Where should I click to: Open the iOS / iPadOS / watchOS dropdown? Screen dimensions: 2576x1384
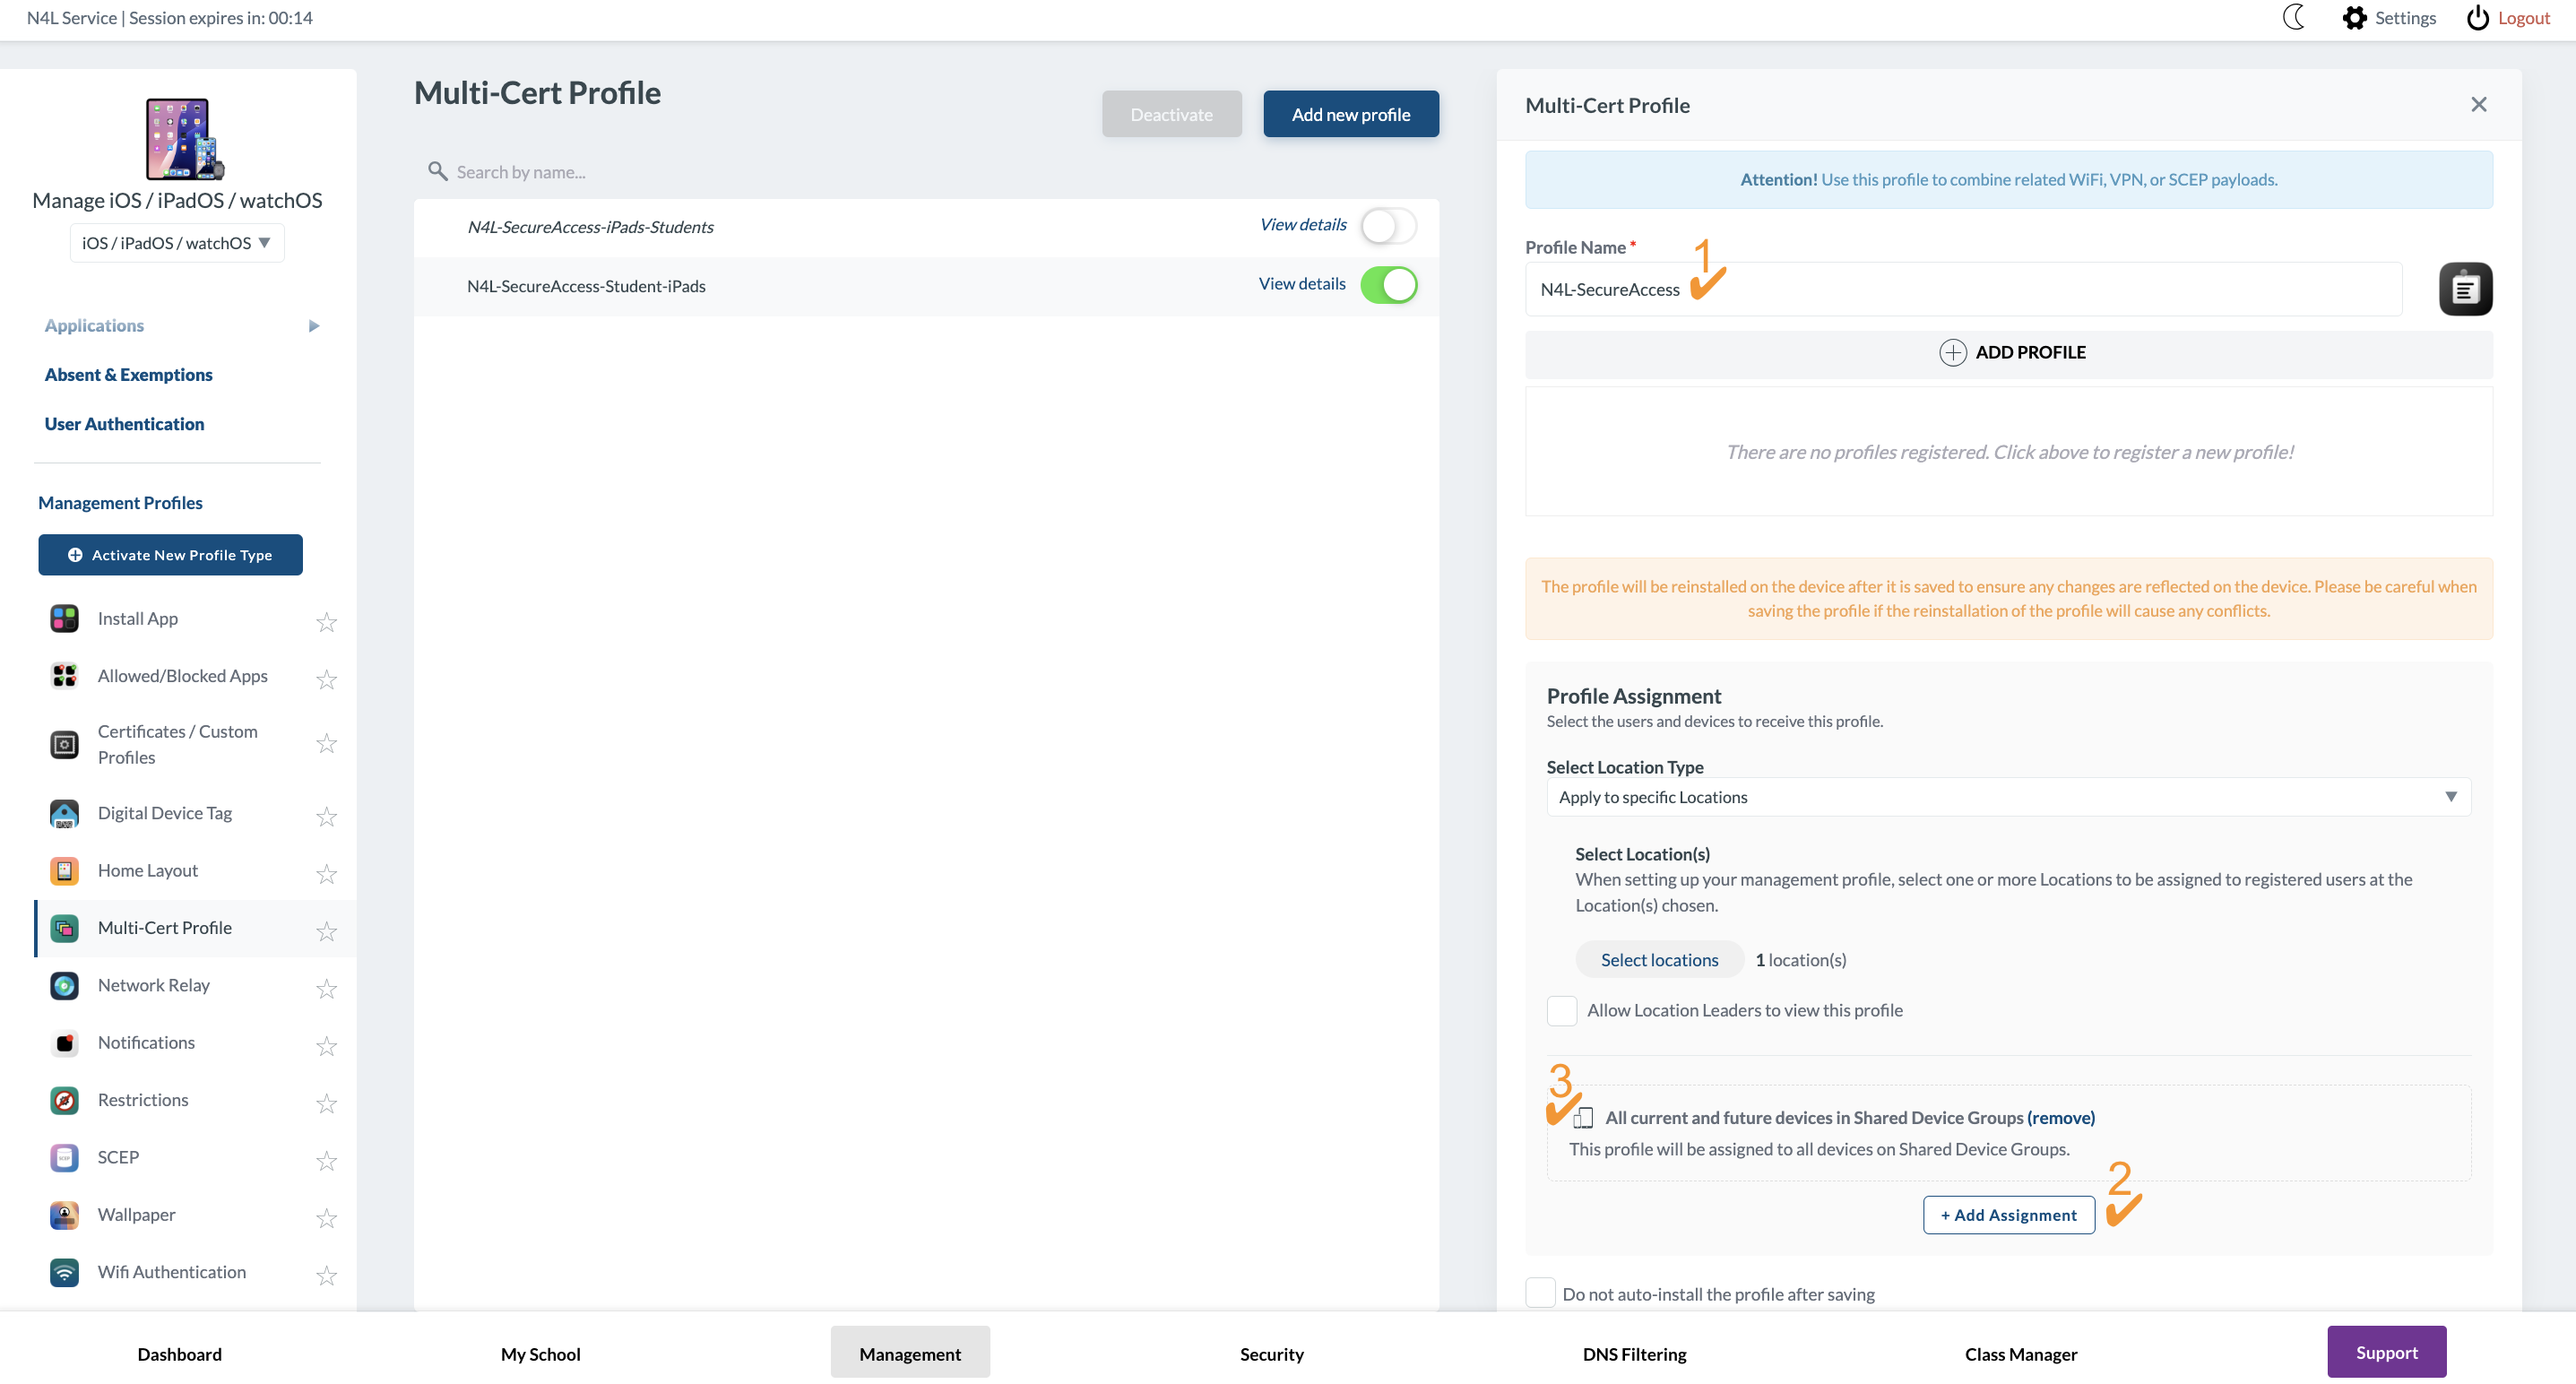[177, 243]
